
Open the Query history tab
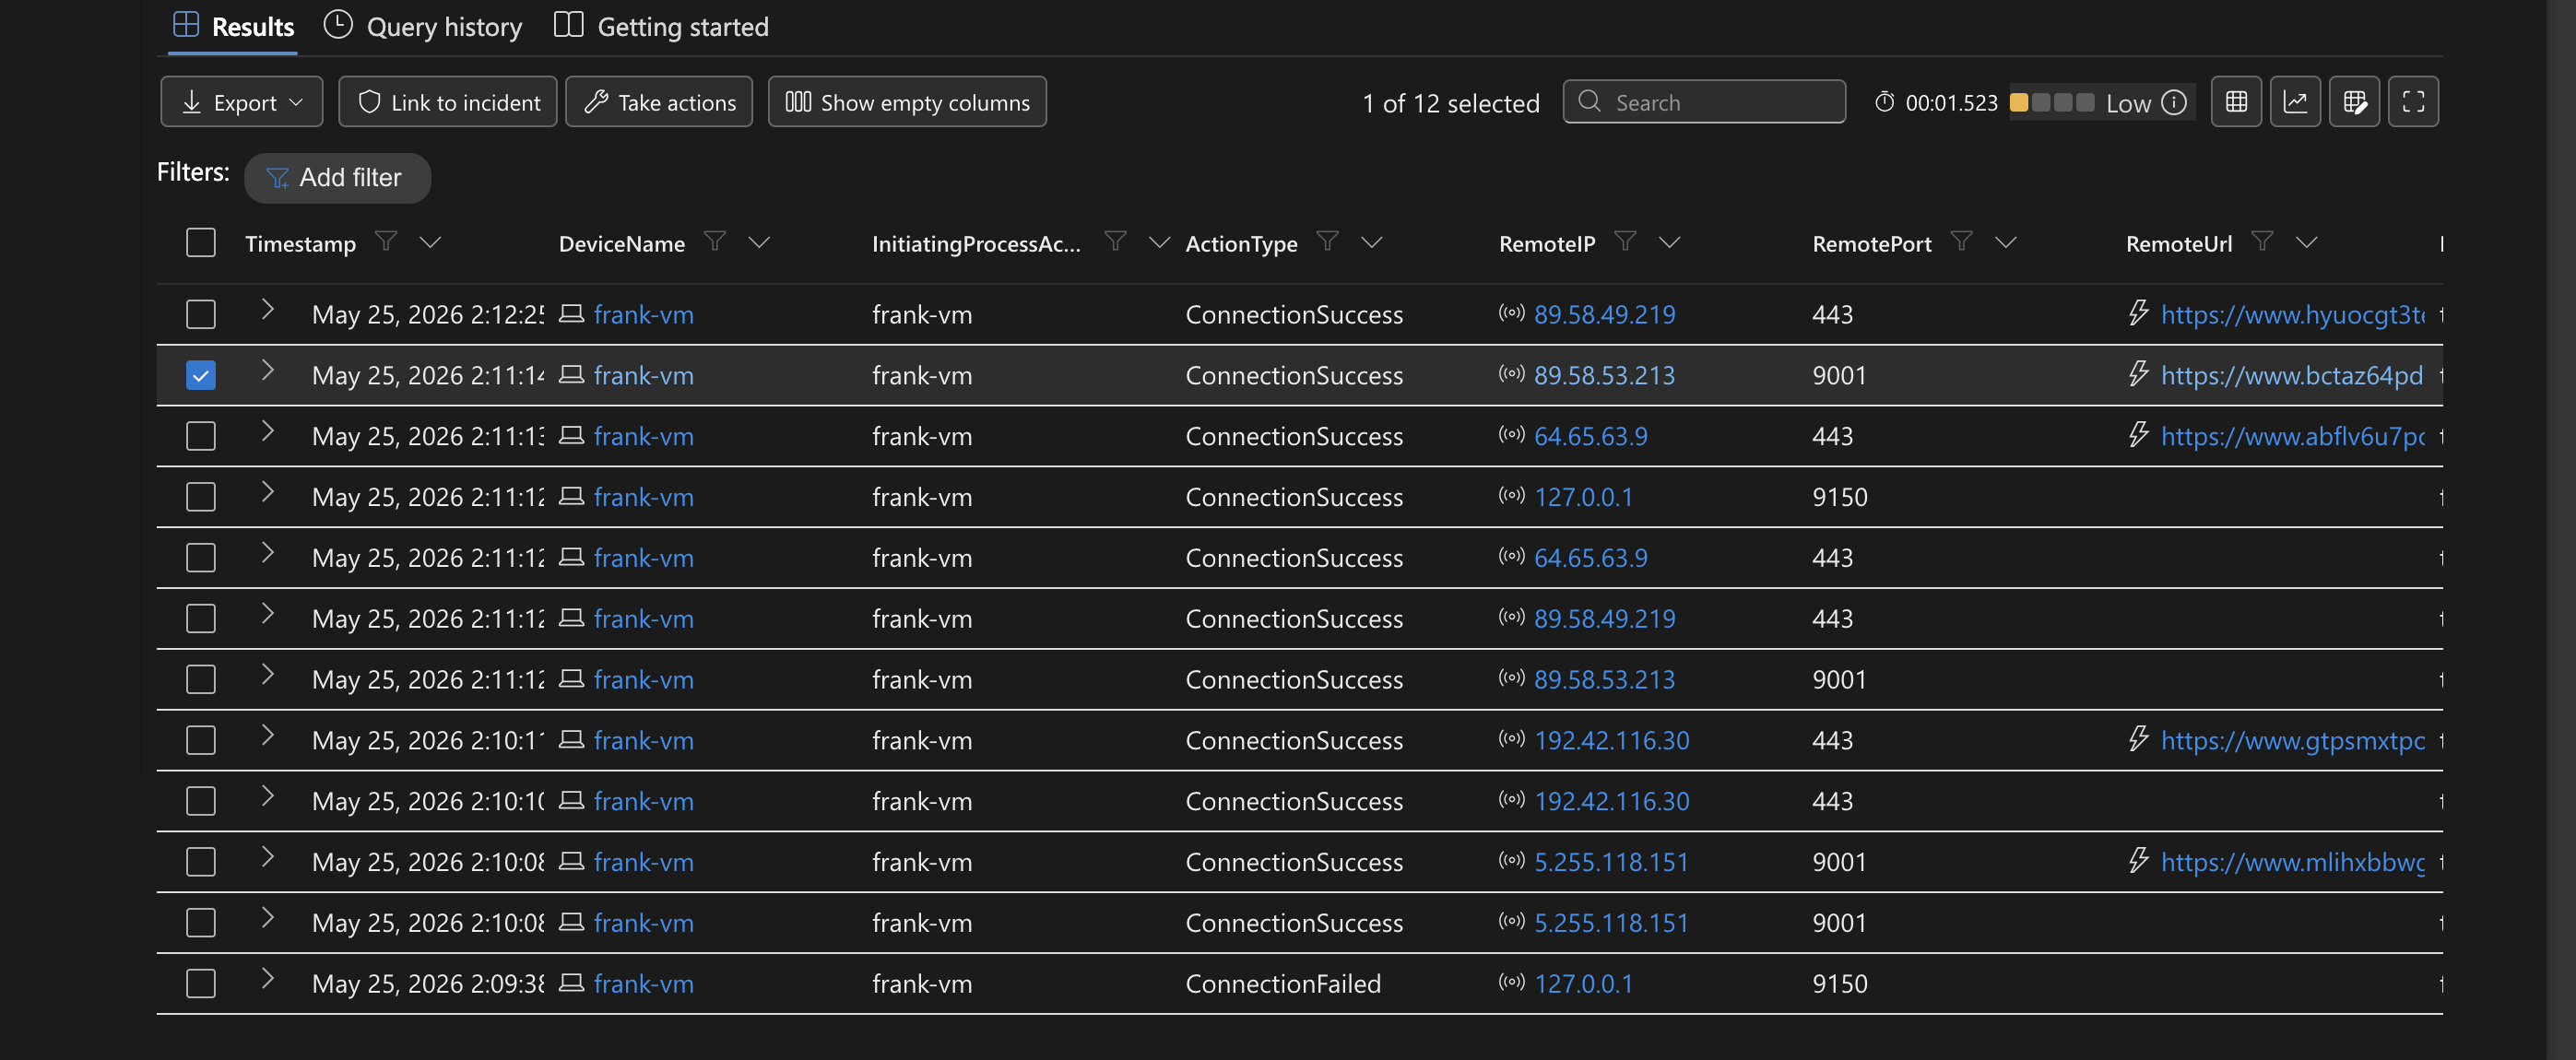423,26
